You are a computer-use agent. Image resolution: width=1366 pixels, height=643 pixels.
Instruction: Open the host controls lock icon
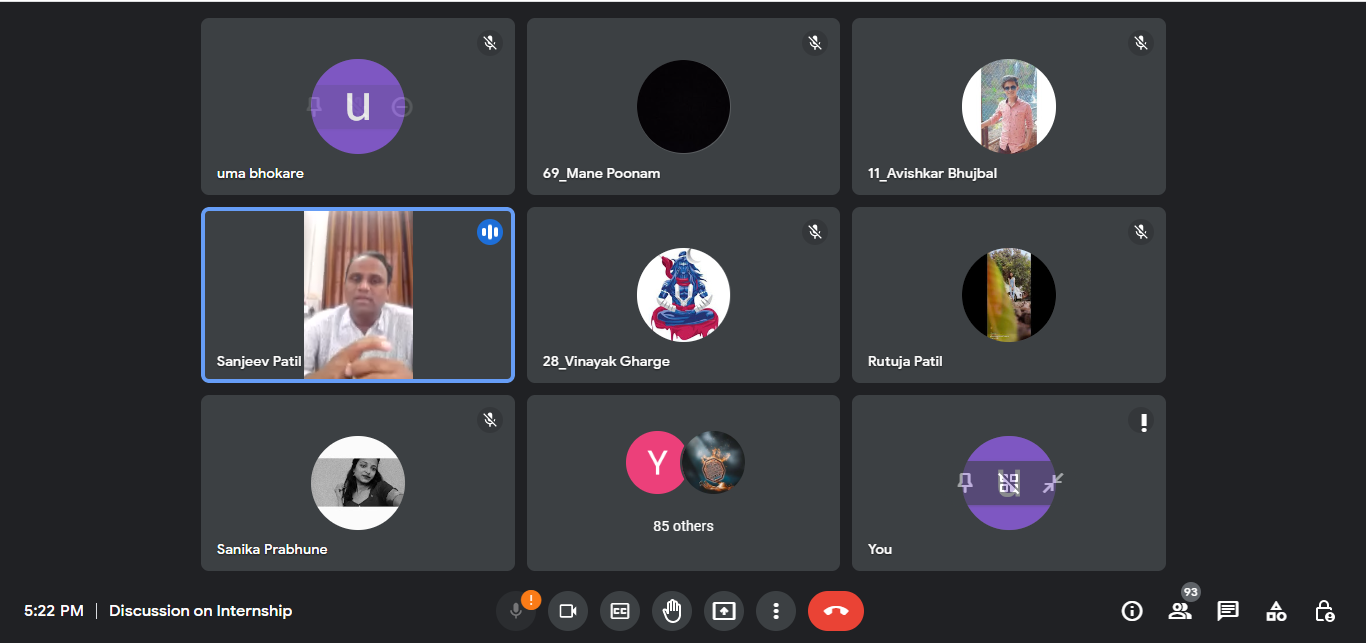(x=1324, y=611)
